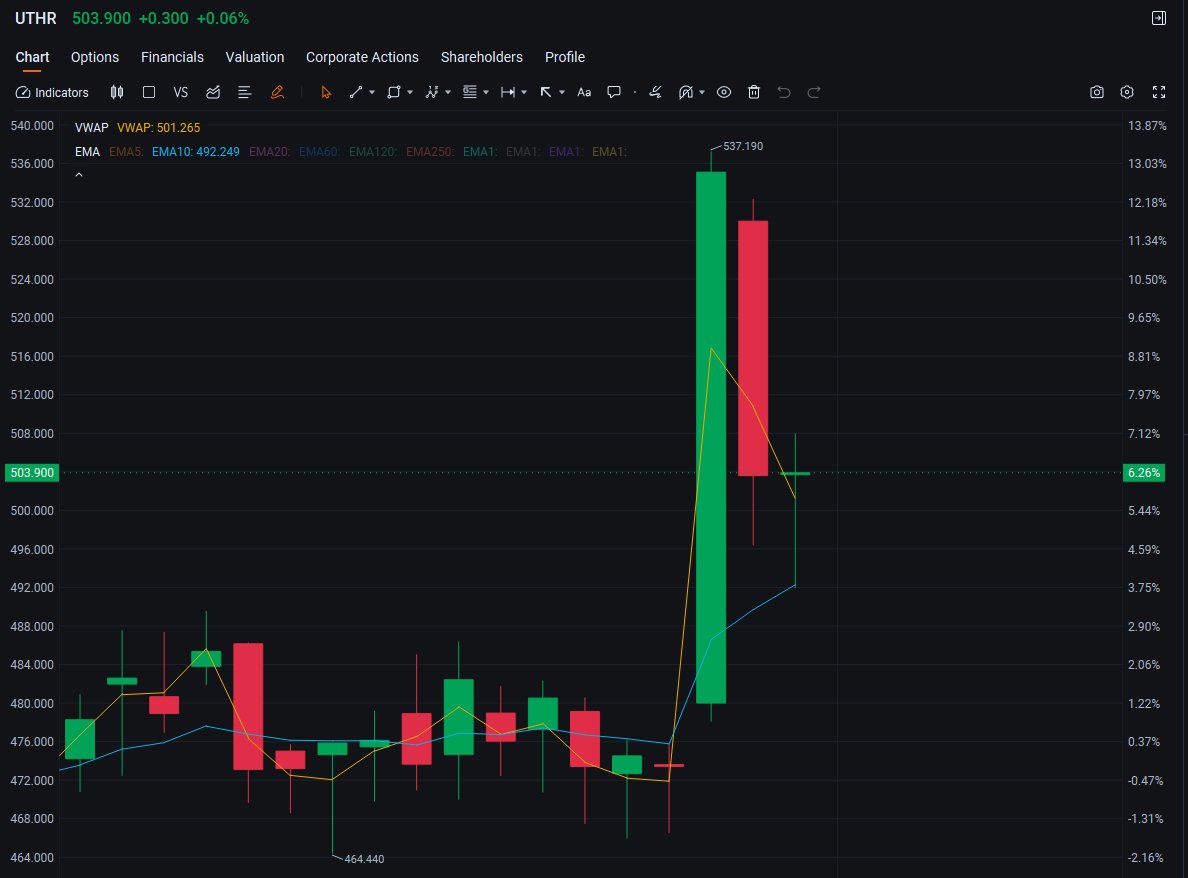
Task: Expand the measure tool dropdown arrow
Action: tap(524, 92)
